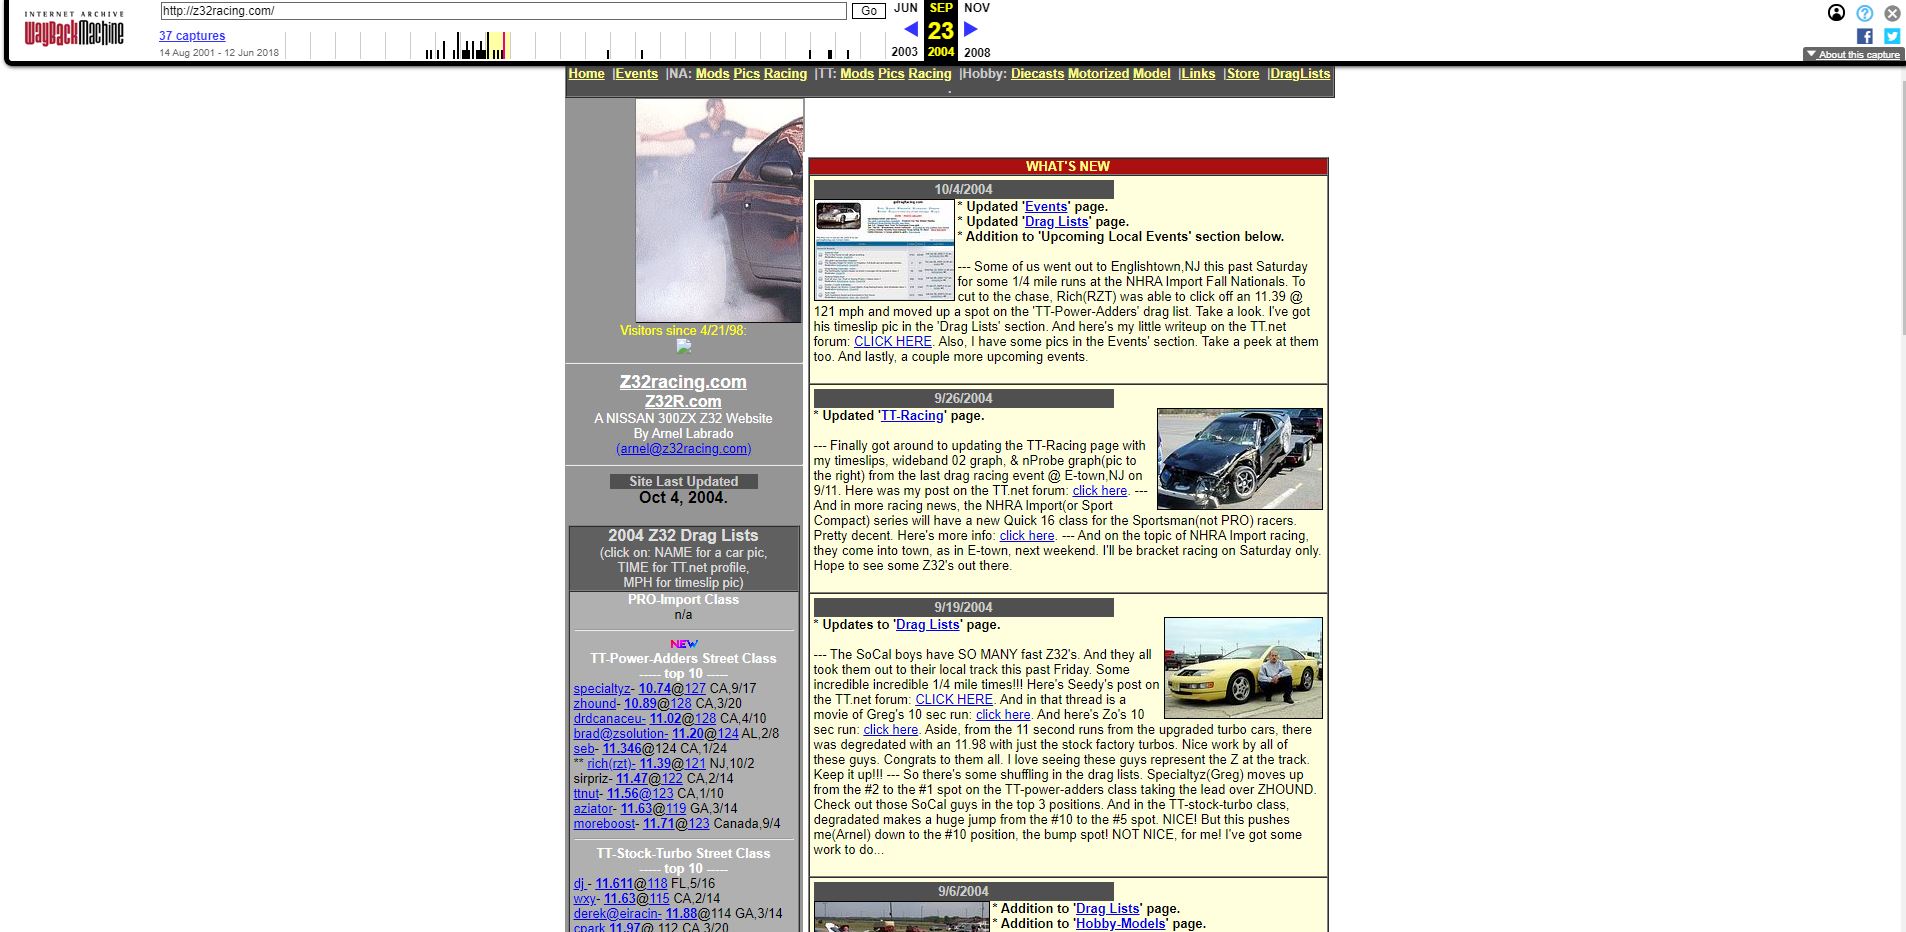The image size is (1906, 932).
Task: Open the 'TT-Racing' page link
Action: tap(911, 416)
